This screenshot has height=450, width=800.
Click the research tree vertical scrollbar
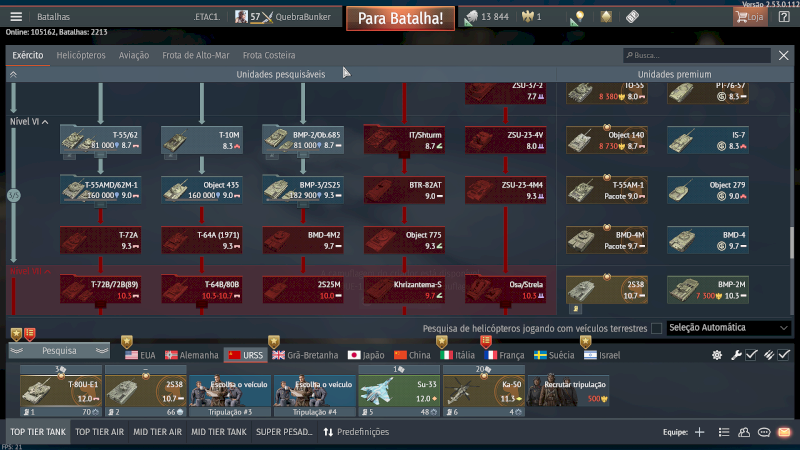792,243
